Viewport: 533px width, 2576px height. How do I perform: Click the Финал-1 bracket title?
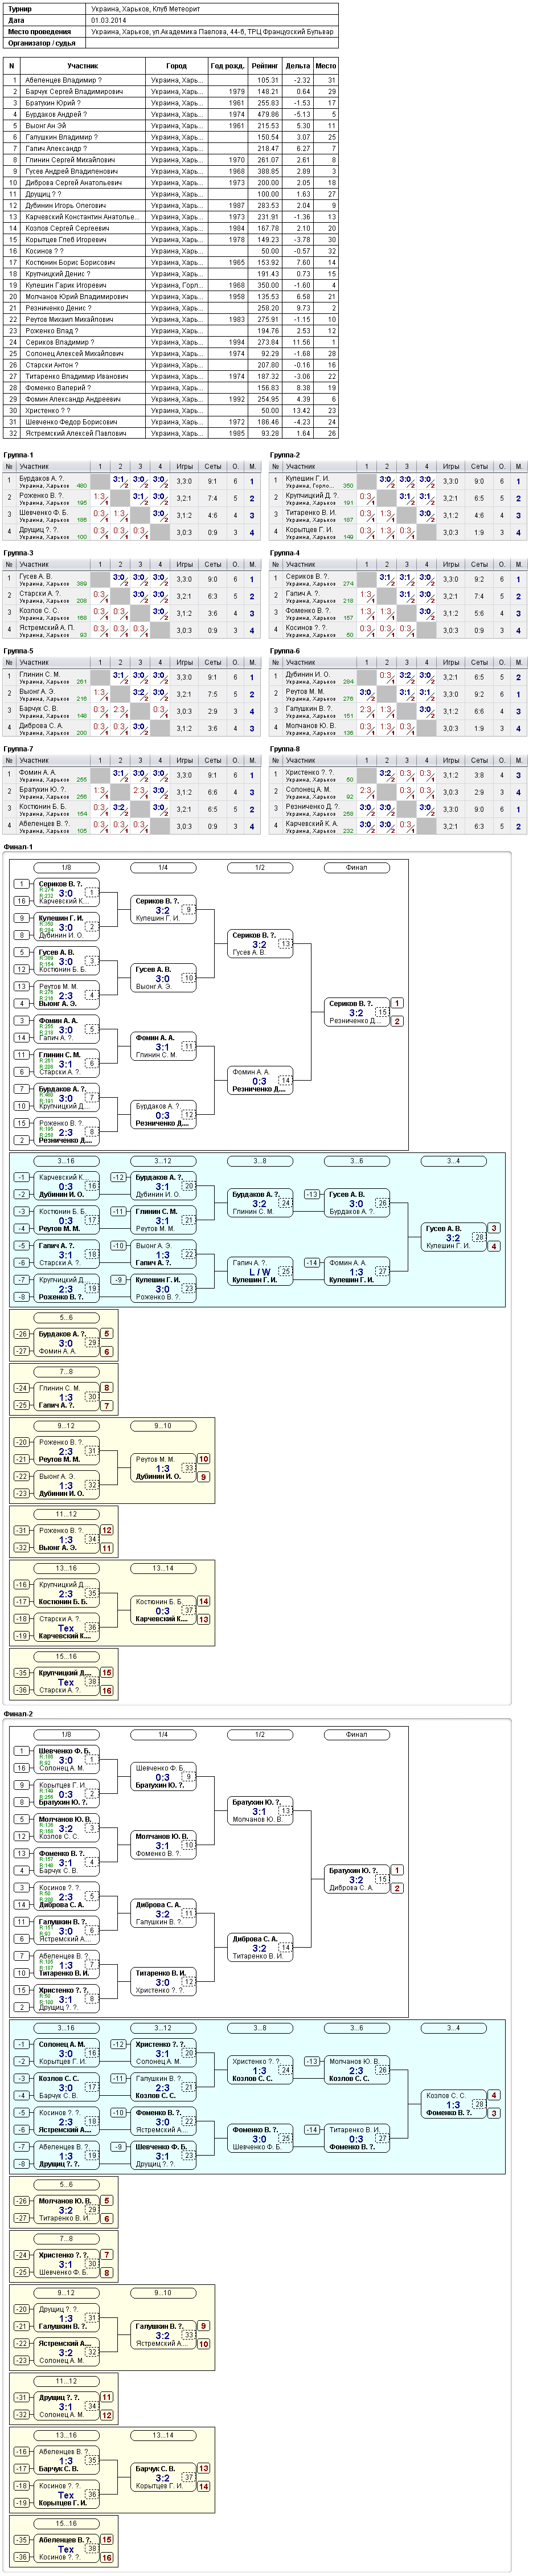point(18,847)
